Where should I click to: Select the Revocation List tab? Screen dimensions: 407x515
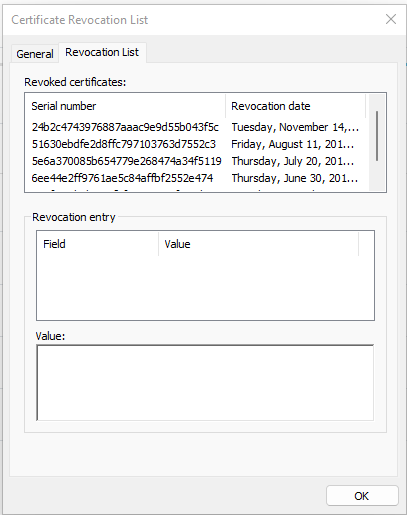(102, 52)
